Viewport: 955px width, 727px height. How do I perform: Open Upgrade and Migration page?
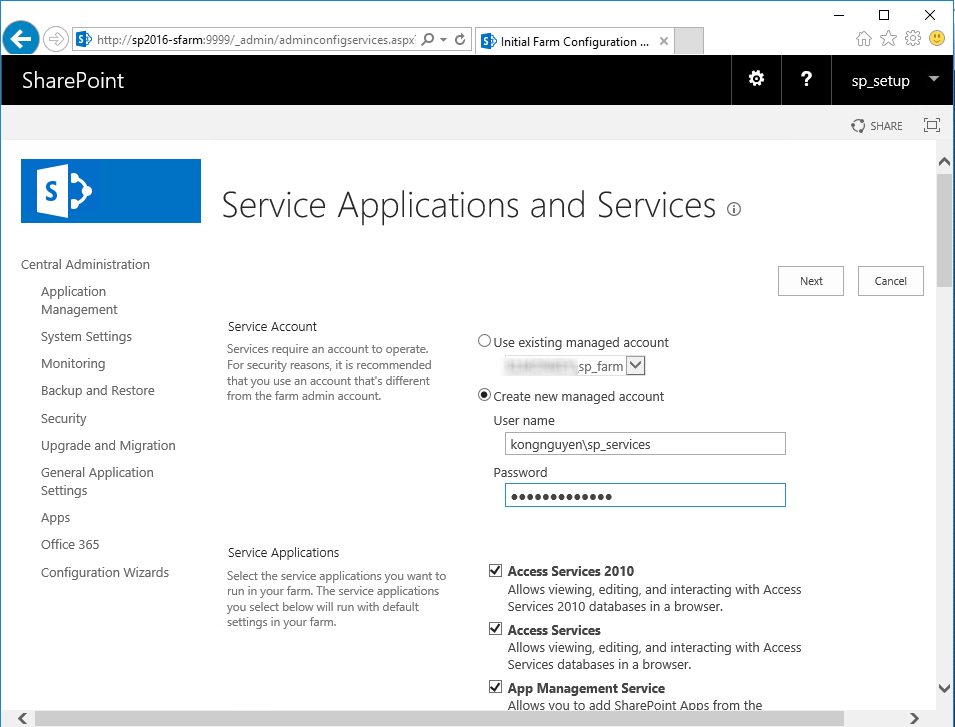[x=108, y=446]
